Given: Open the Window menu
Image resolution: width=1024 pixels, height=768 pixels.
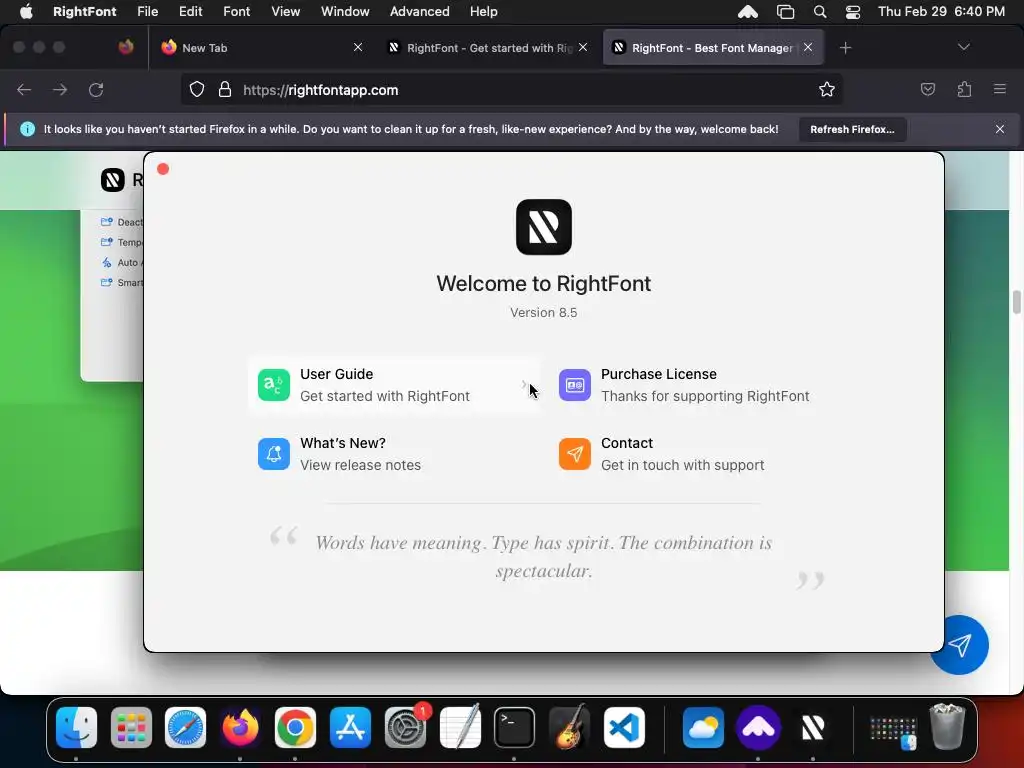Looking at the screenshot, I should point(345,11).
